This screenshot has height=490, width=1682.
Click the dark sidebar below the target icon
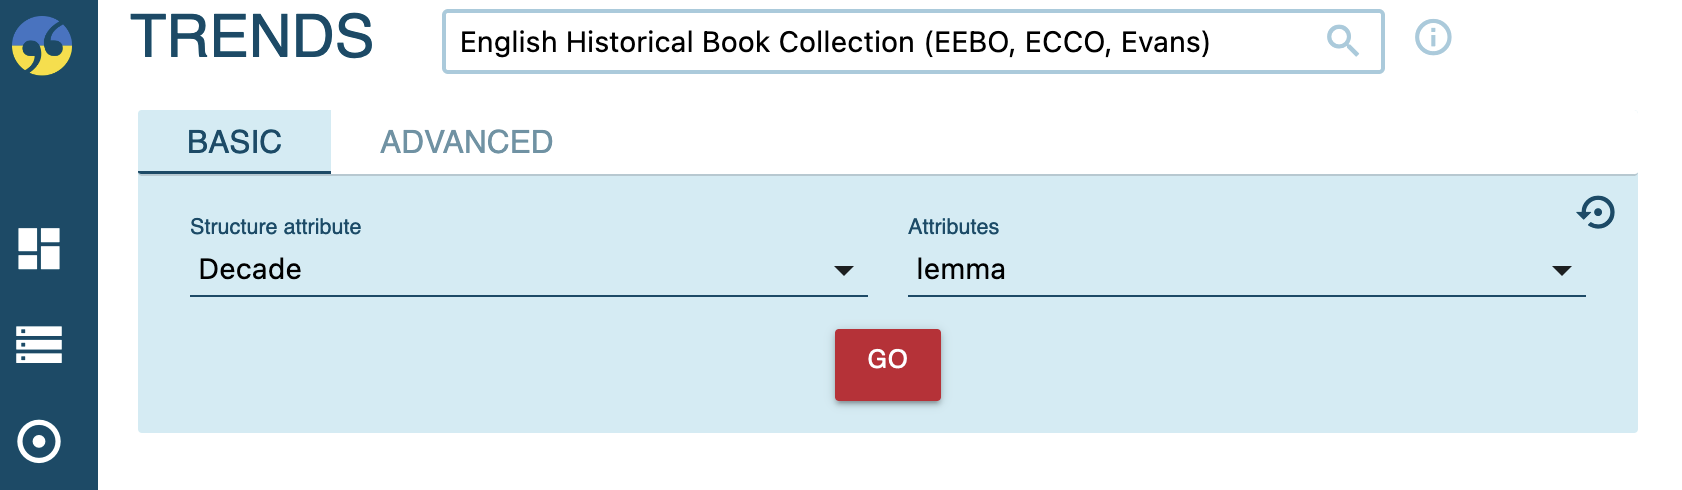(49, 478)
